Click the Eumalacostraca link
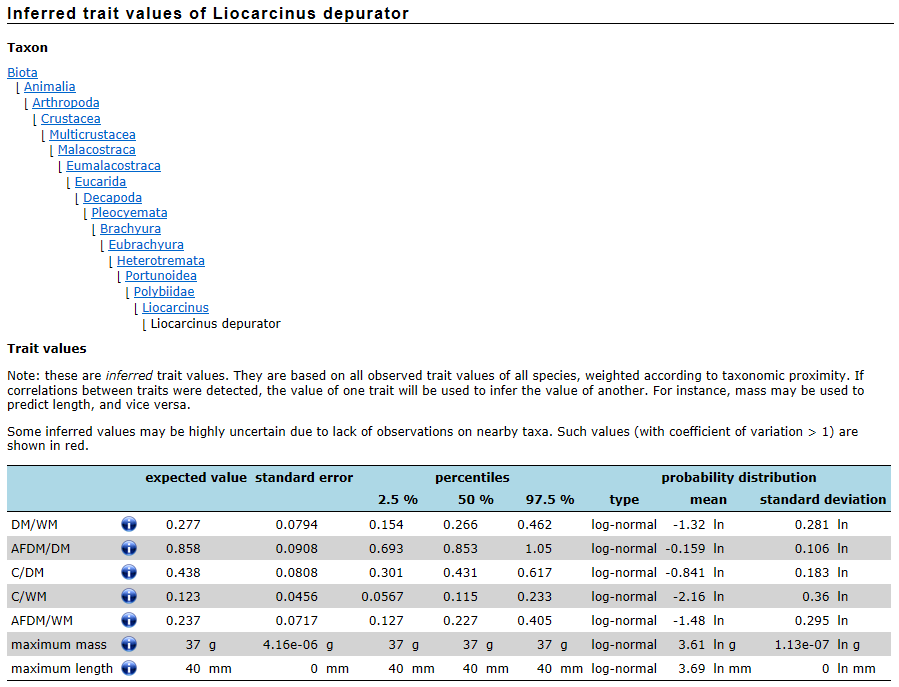Image resolution: width=899 pixels, height=687 pixels. tap(113, 166)
